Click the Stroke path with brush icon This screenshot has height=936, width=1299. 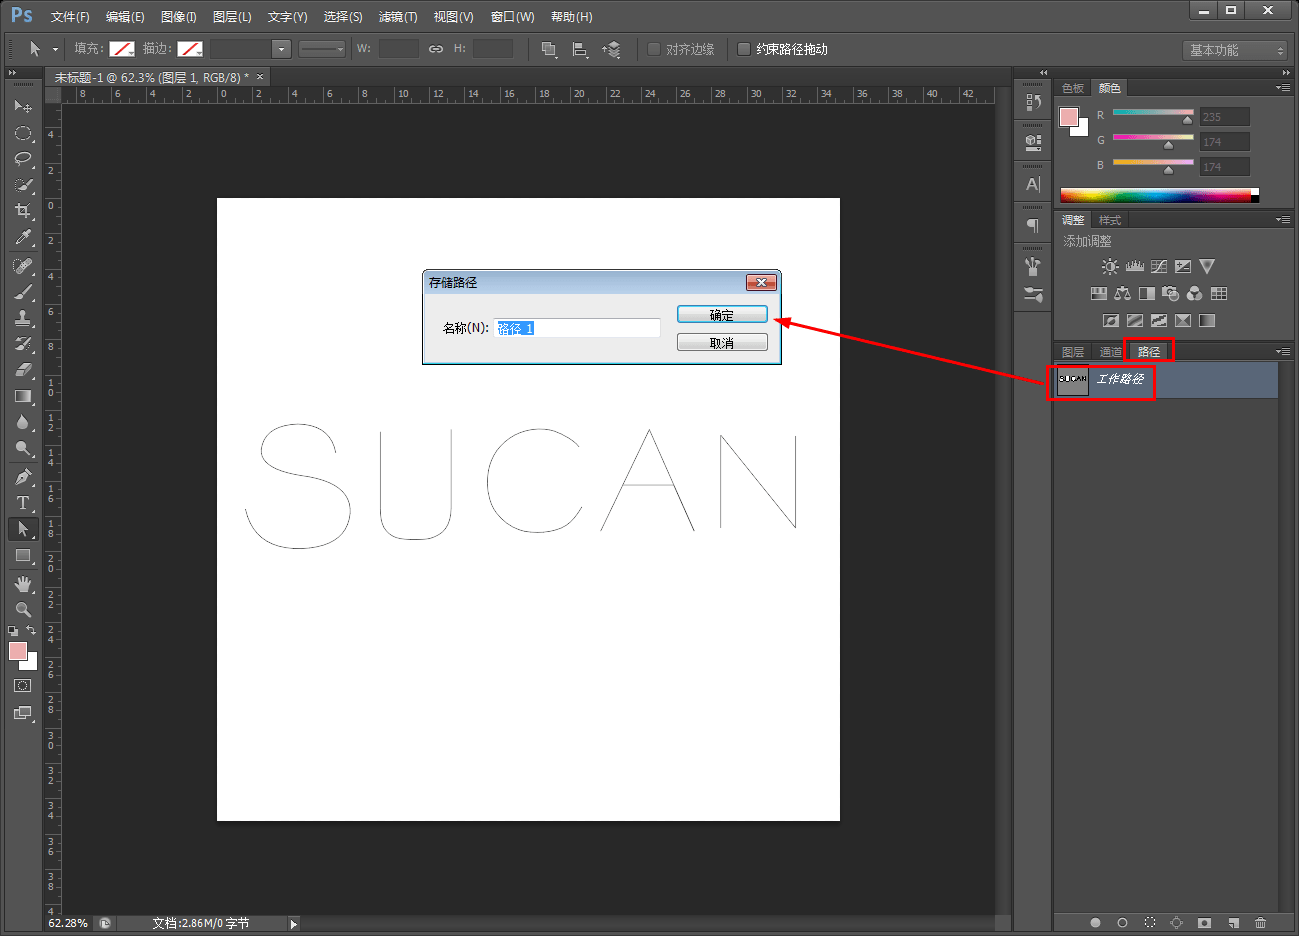click(x=1122, y=923)
